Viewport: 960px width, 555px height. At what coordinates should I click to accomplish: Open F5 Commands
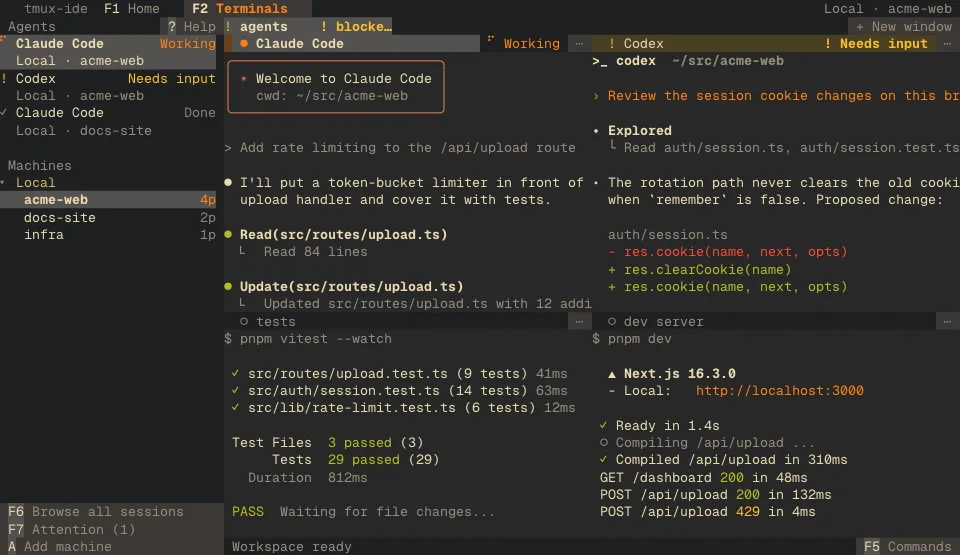click(907, 546)
